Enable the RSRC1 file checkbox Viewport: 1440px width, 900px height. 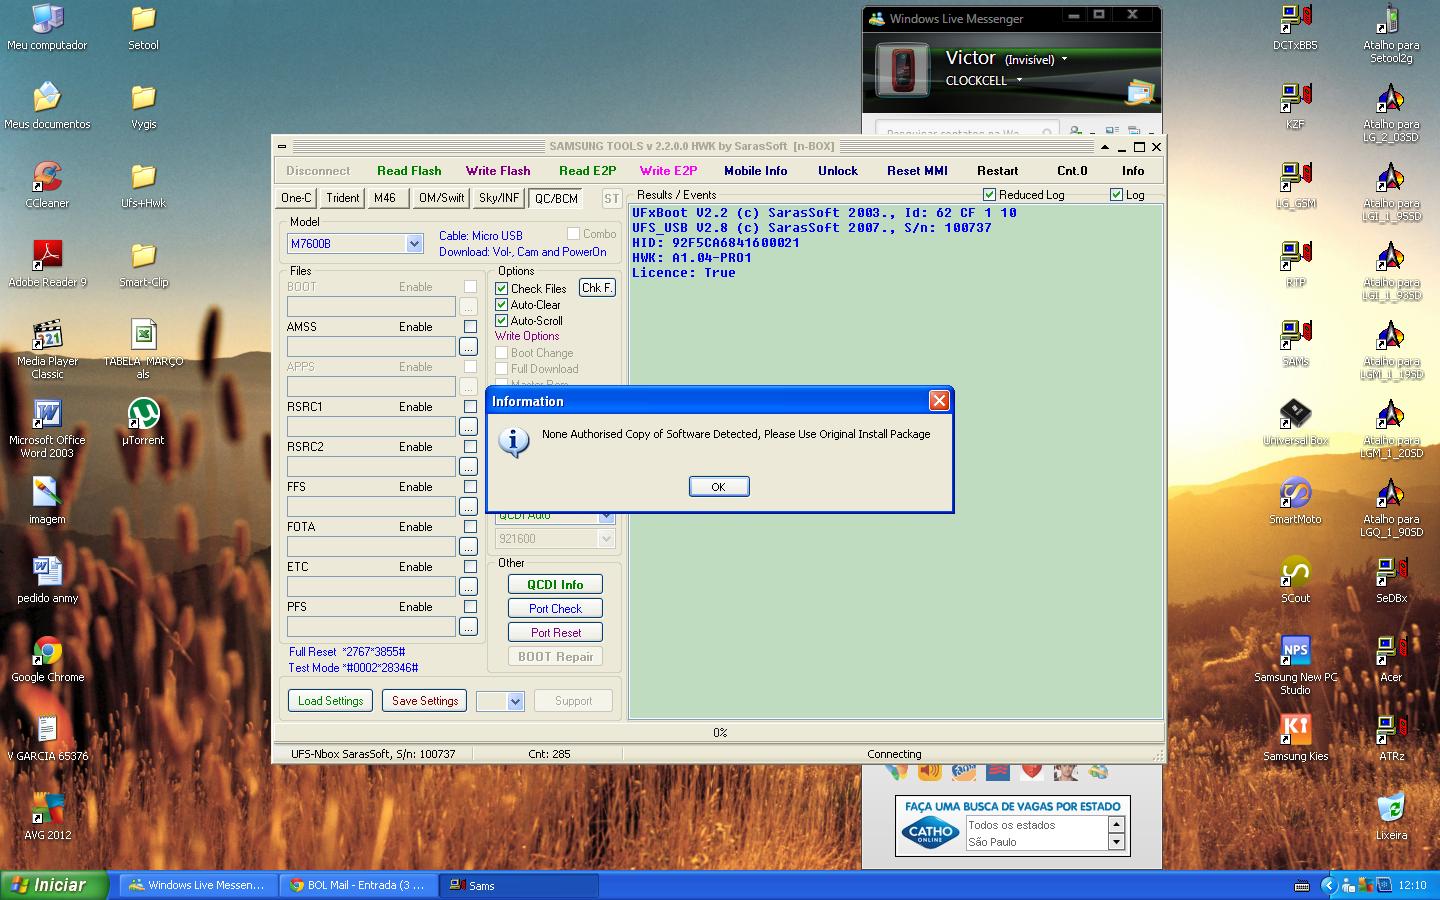pyautogui.click(x=470, y=407)
